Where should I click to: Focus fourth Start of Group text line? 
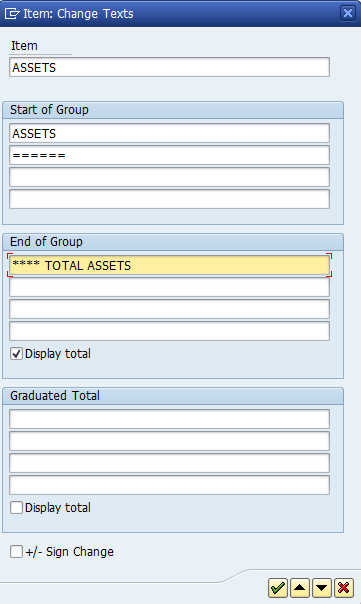pyautogui.click(x=170, y=199)
